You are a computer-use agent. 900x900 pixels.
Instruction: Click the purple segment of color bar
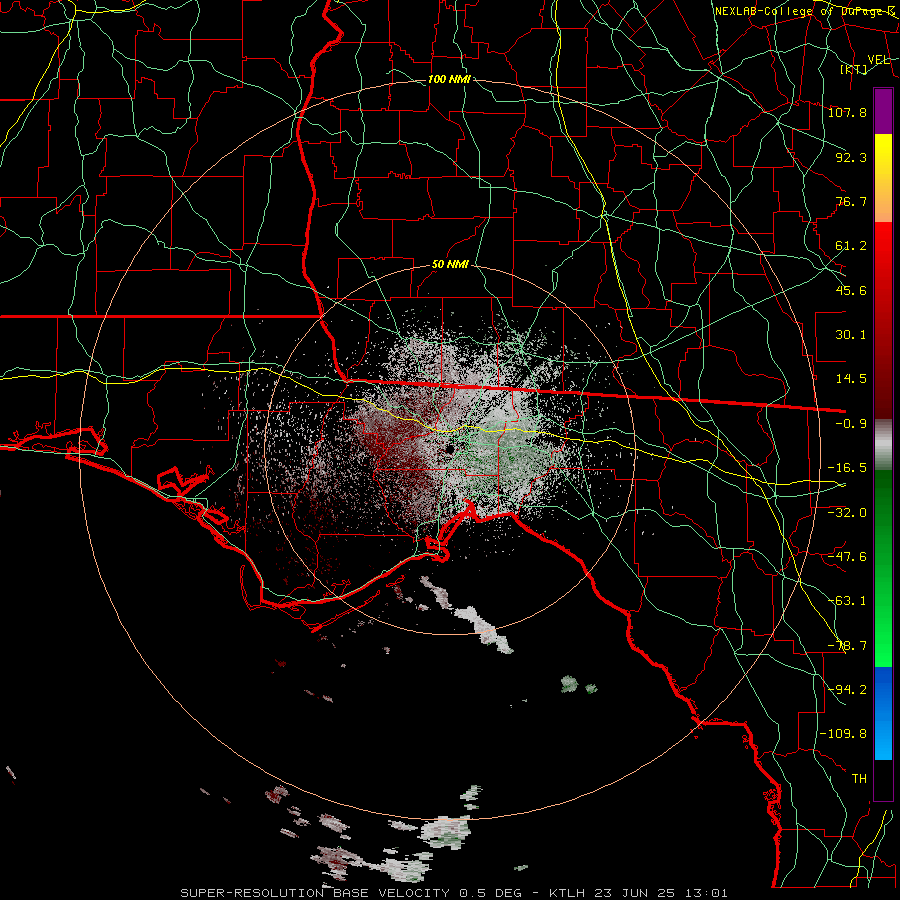click(x=883, y=111)
